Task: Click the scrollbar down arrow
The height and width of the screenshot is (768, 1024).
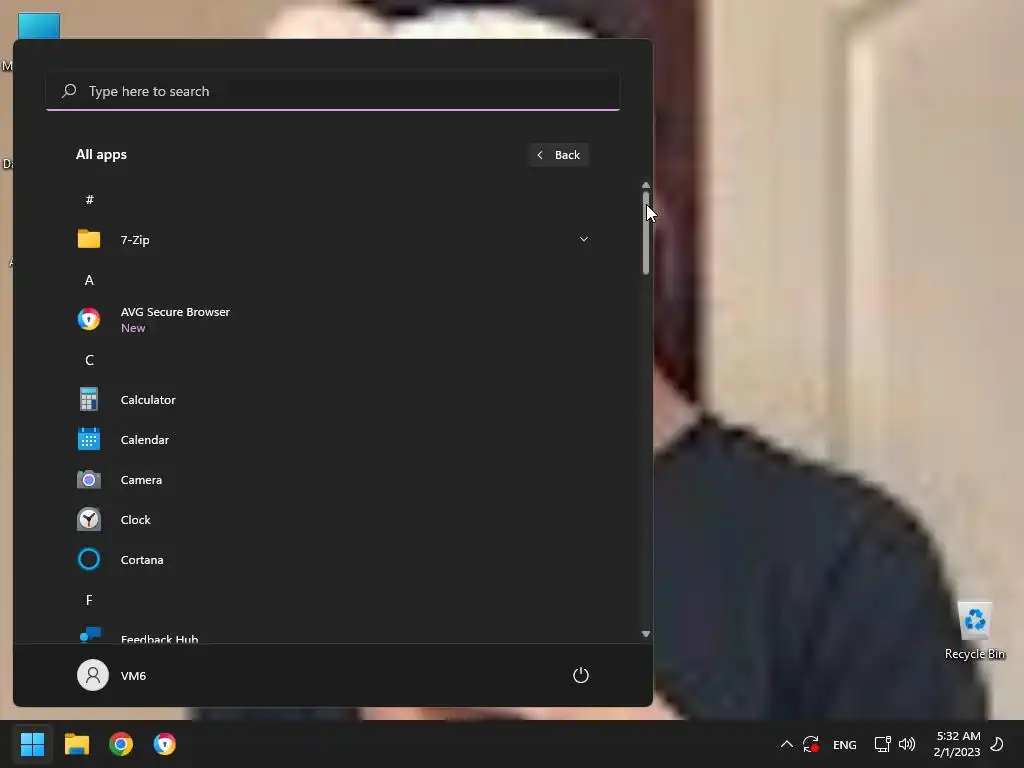Action: [x=646, y=633]
